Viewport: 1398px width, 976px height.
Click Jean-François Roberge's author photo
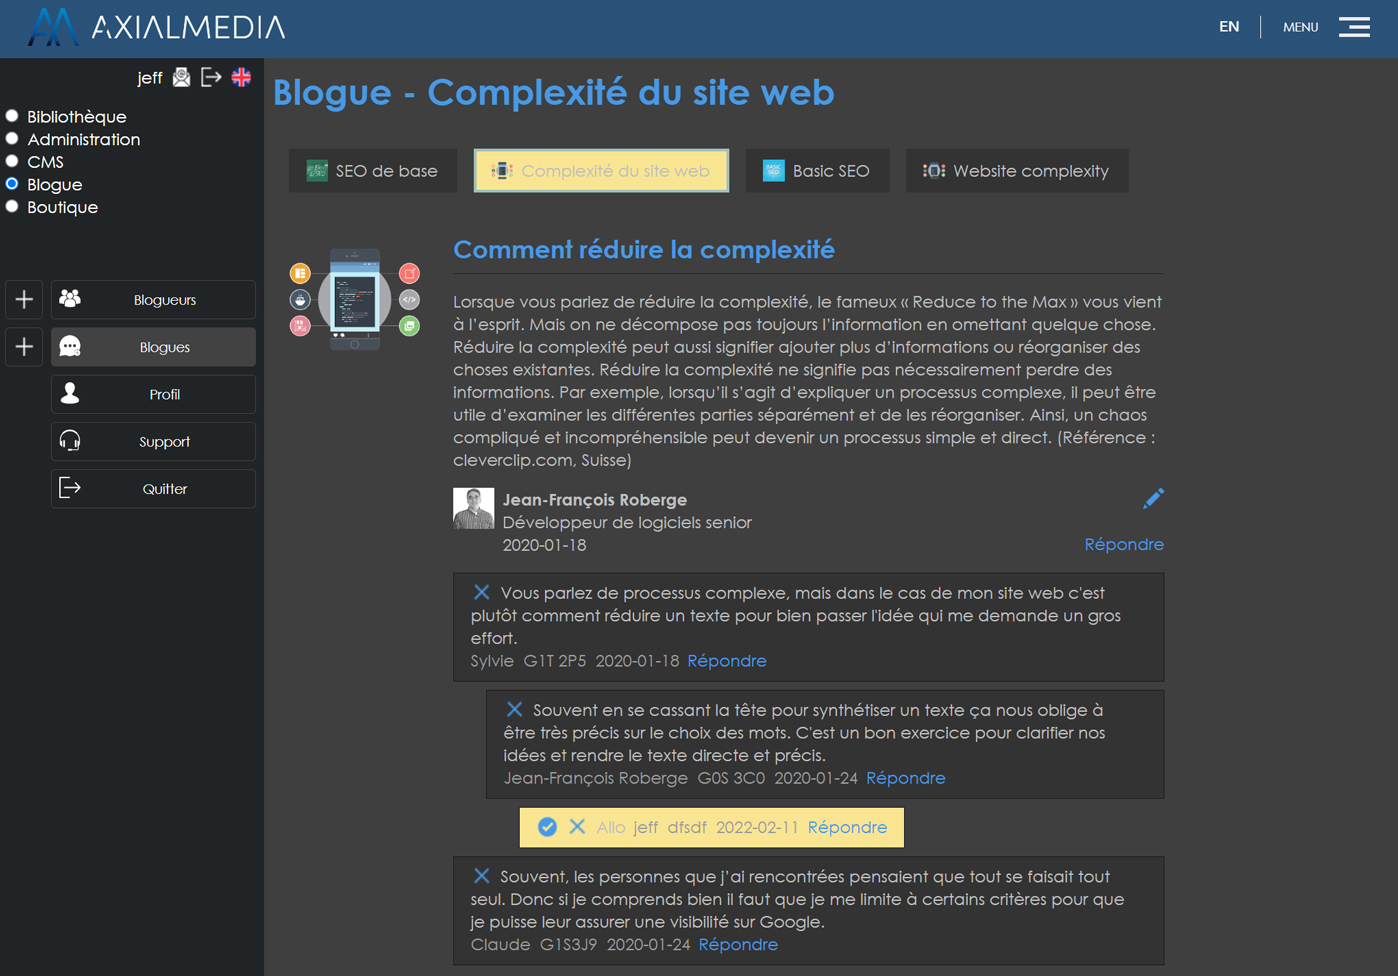473,508
